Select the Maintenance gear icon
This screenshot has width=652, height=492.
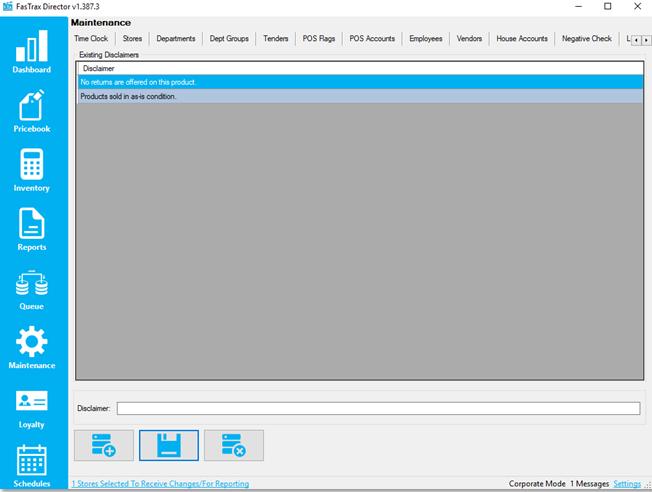(32, 341)
